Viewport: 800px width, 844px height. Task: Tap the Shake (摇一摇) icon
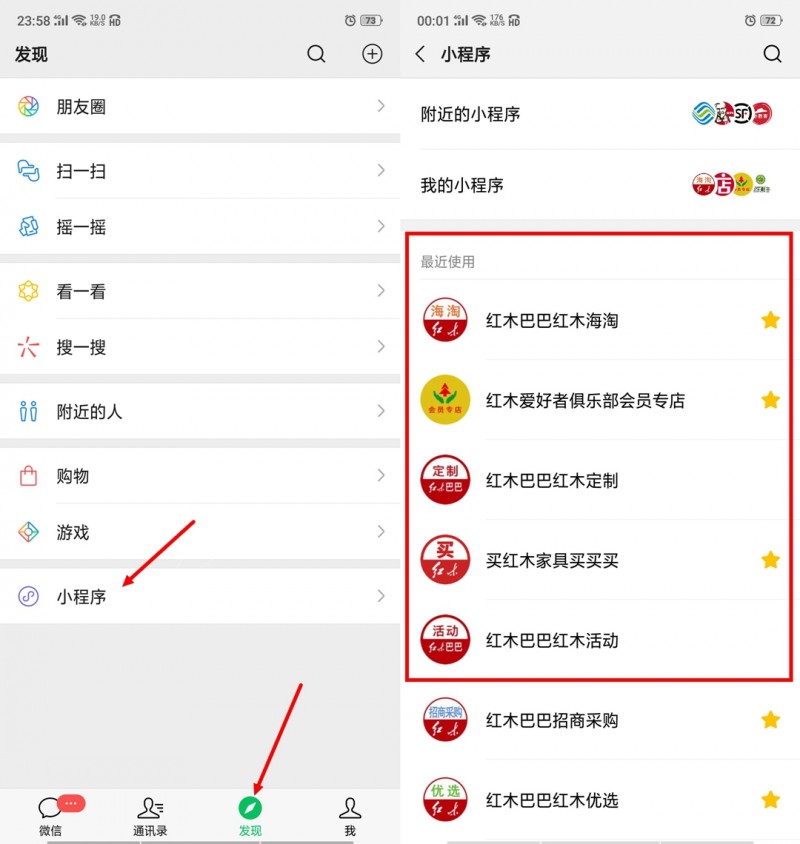pos(29,227)
